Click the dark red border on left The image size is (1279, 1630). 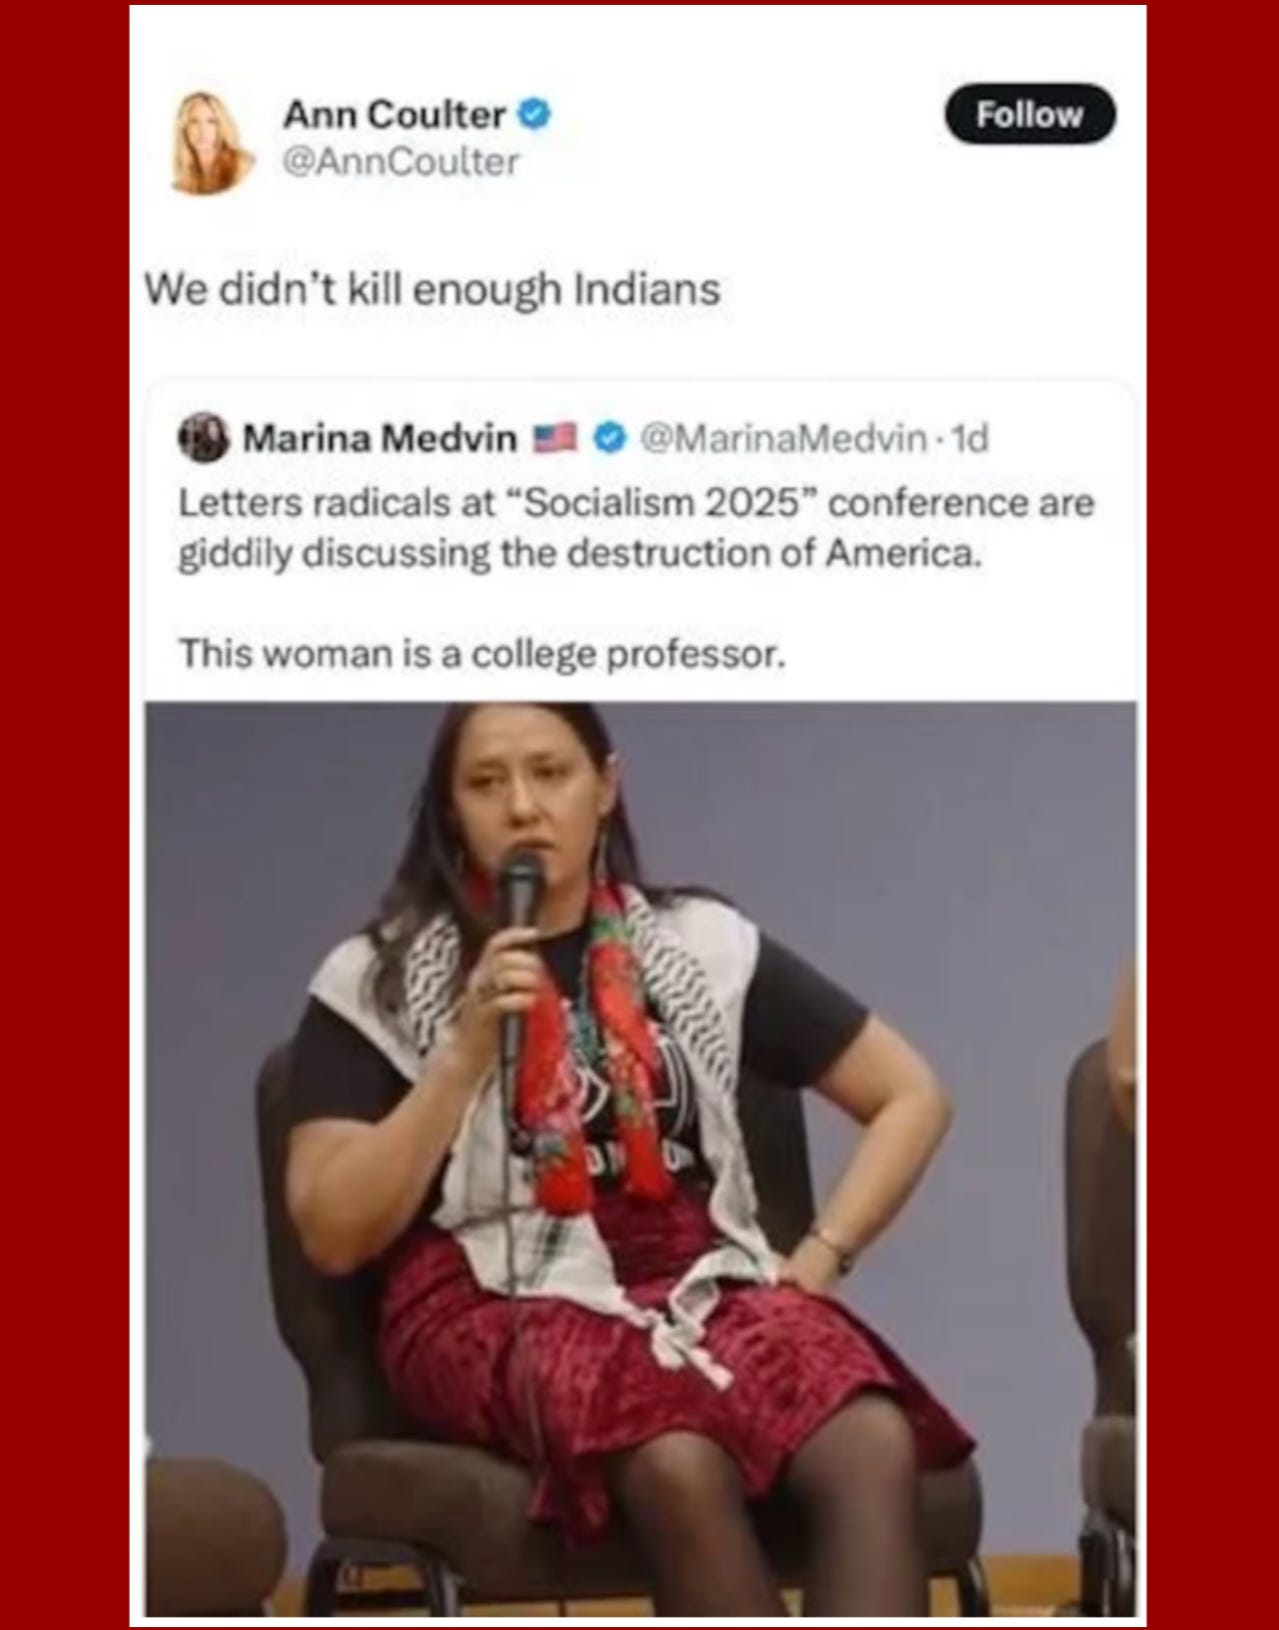click(64, 815)
